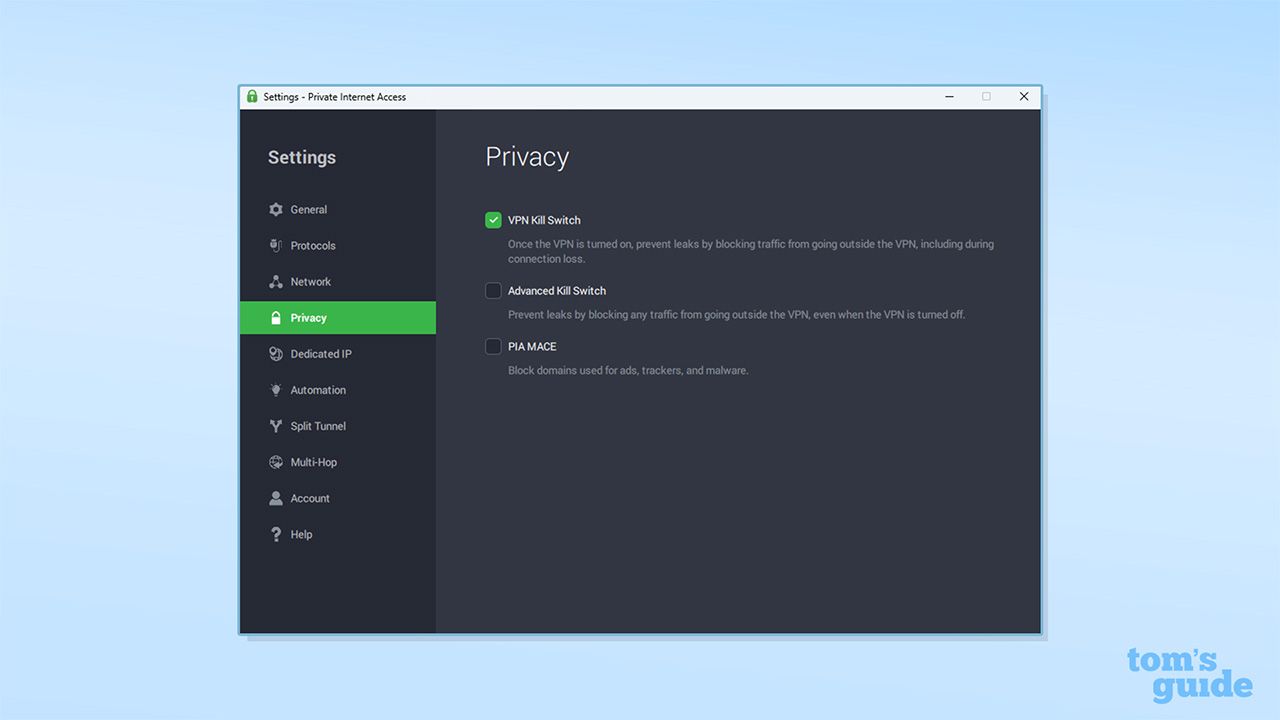The image size is (1280, 720).
Task: Click the Protocols plug icon
Action: (276, 246)
